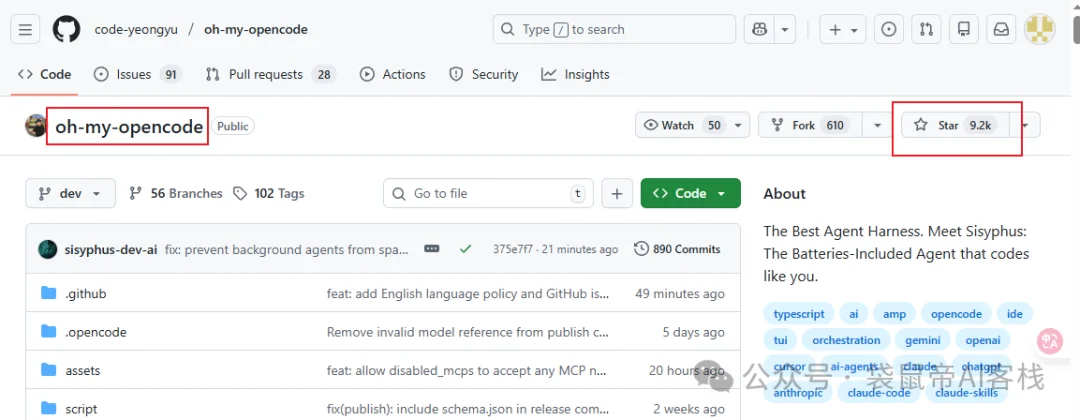Screen dimensions: 1080x420
Task: Switch to the Security tab
Action: (x=484, y=74)
